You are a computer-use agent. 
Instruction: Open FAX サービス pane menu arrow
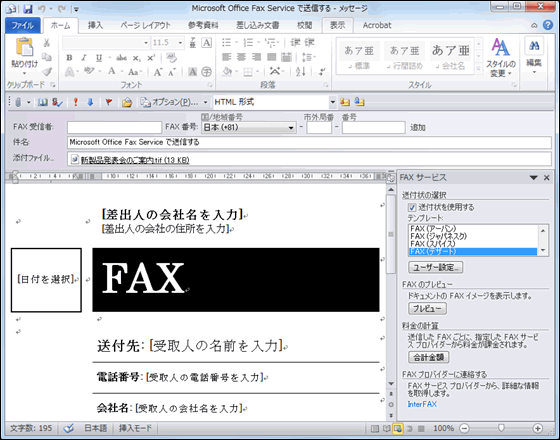[x=534, y=178]
